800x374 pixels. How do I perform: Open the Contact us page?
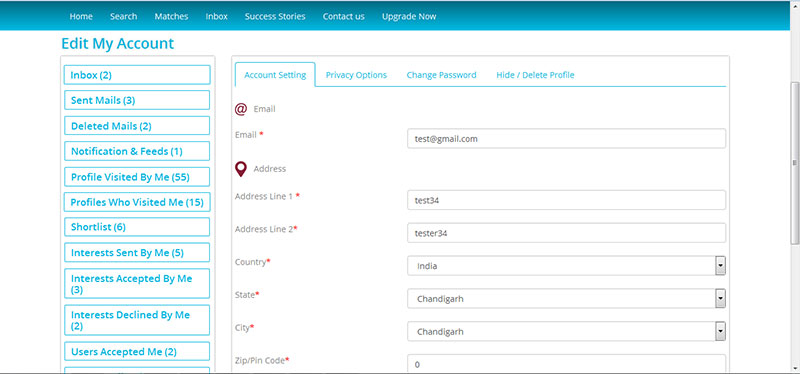click(x=343, y=16)
